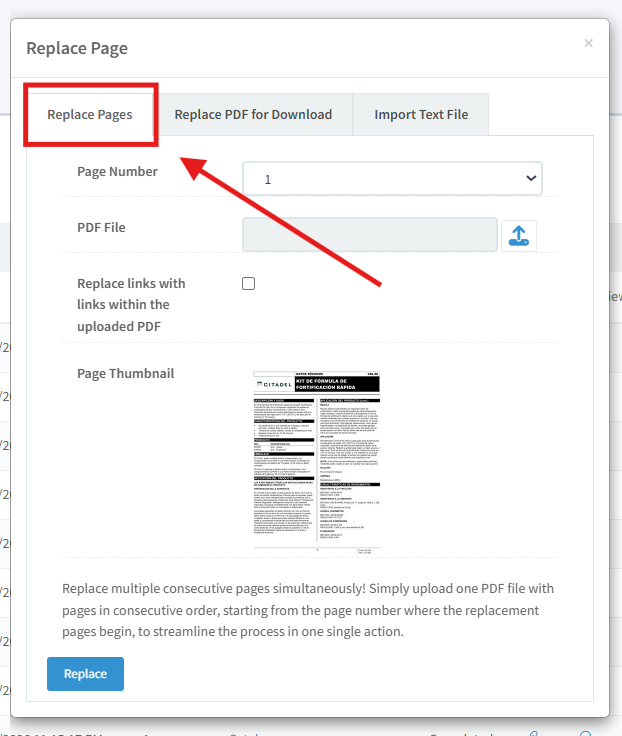The height and width of the screenshot is (736, 622).
Task: Click the PDF File path input field
Action: [369, 235]
